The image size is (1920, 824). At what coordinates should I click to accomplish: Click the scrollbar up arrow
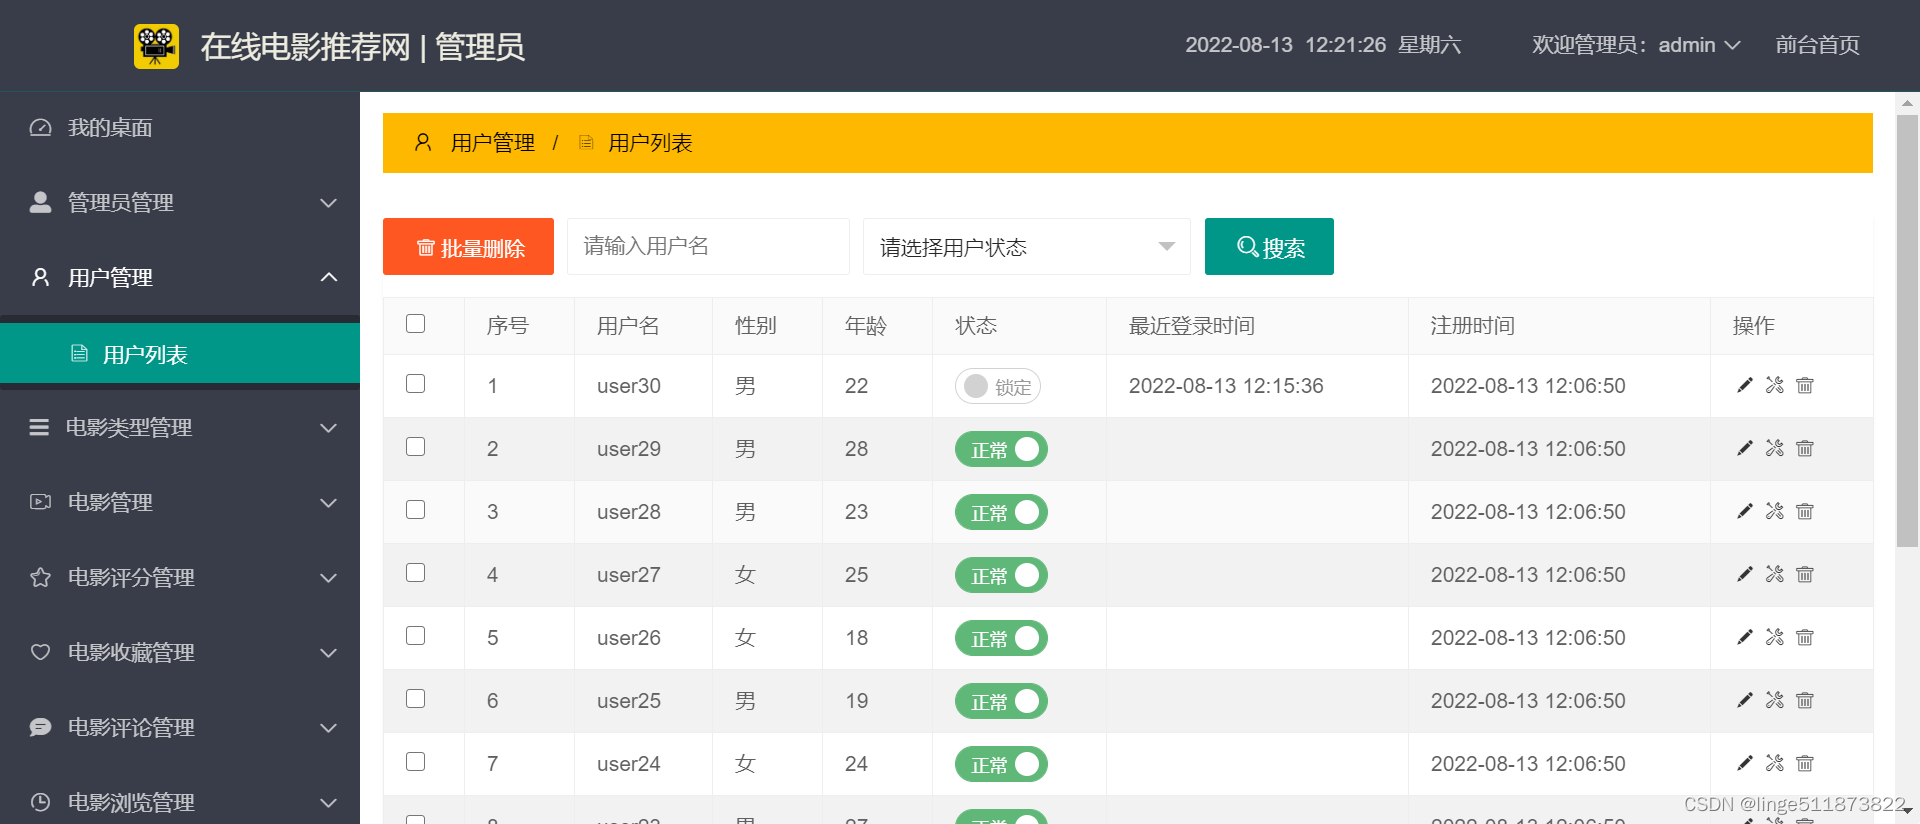pos(1907,103)
